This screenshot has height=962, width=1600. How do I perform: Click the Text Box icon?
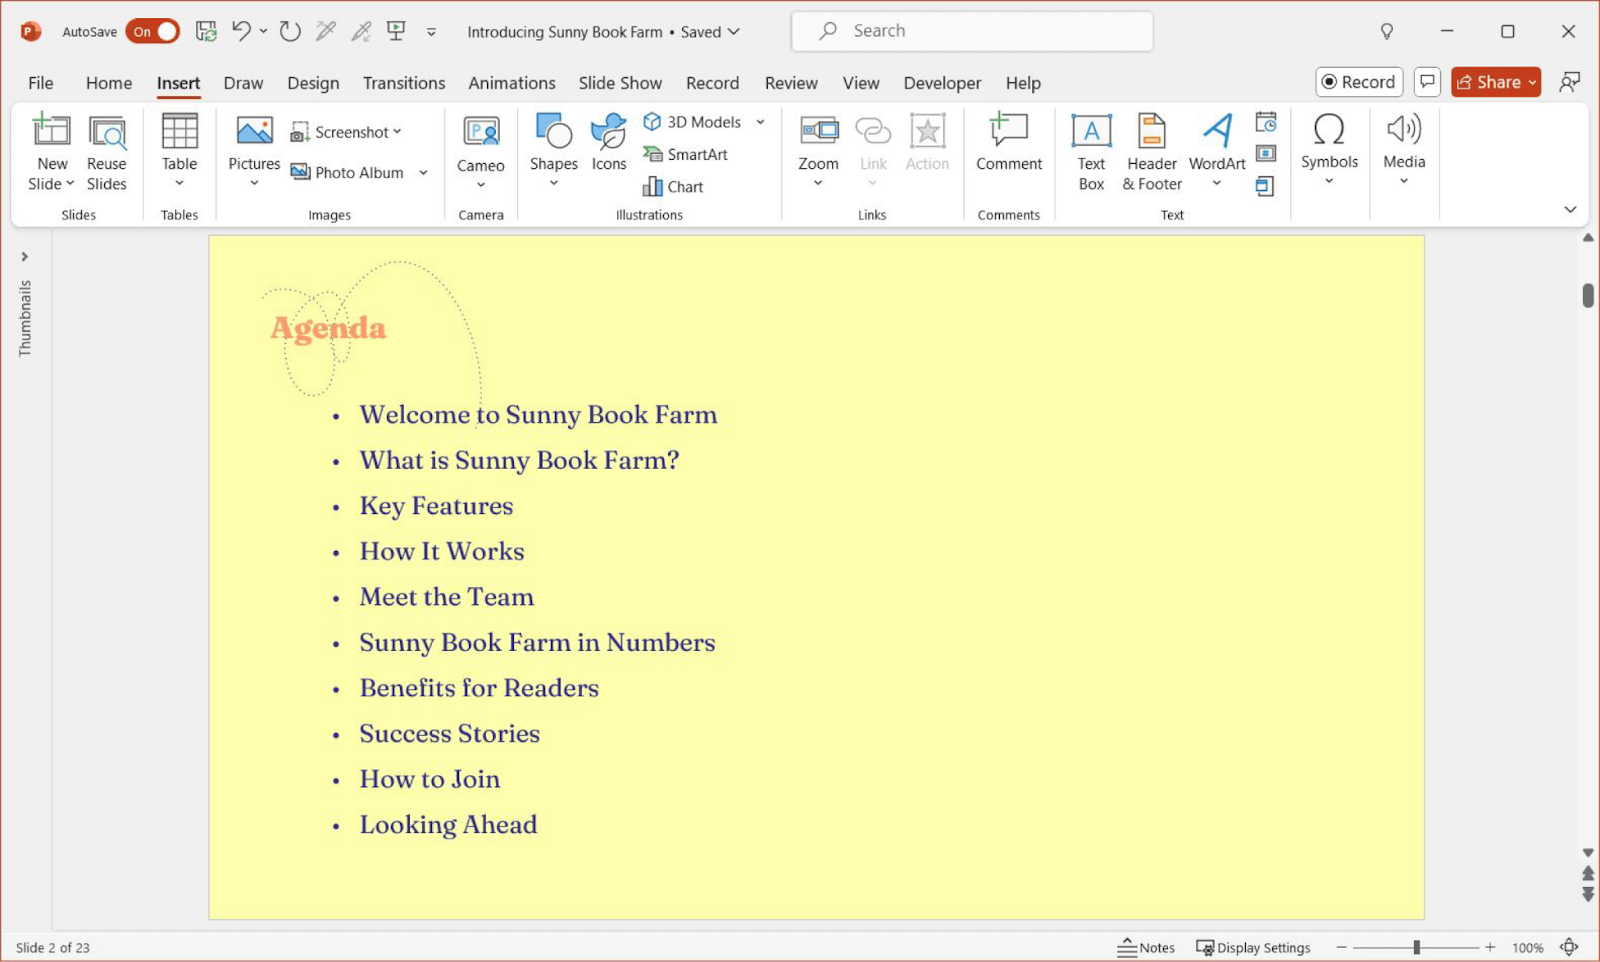(1091, 131)
